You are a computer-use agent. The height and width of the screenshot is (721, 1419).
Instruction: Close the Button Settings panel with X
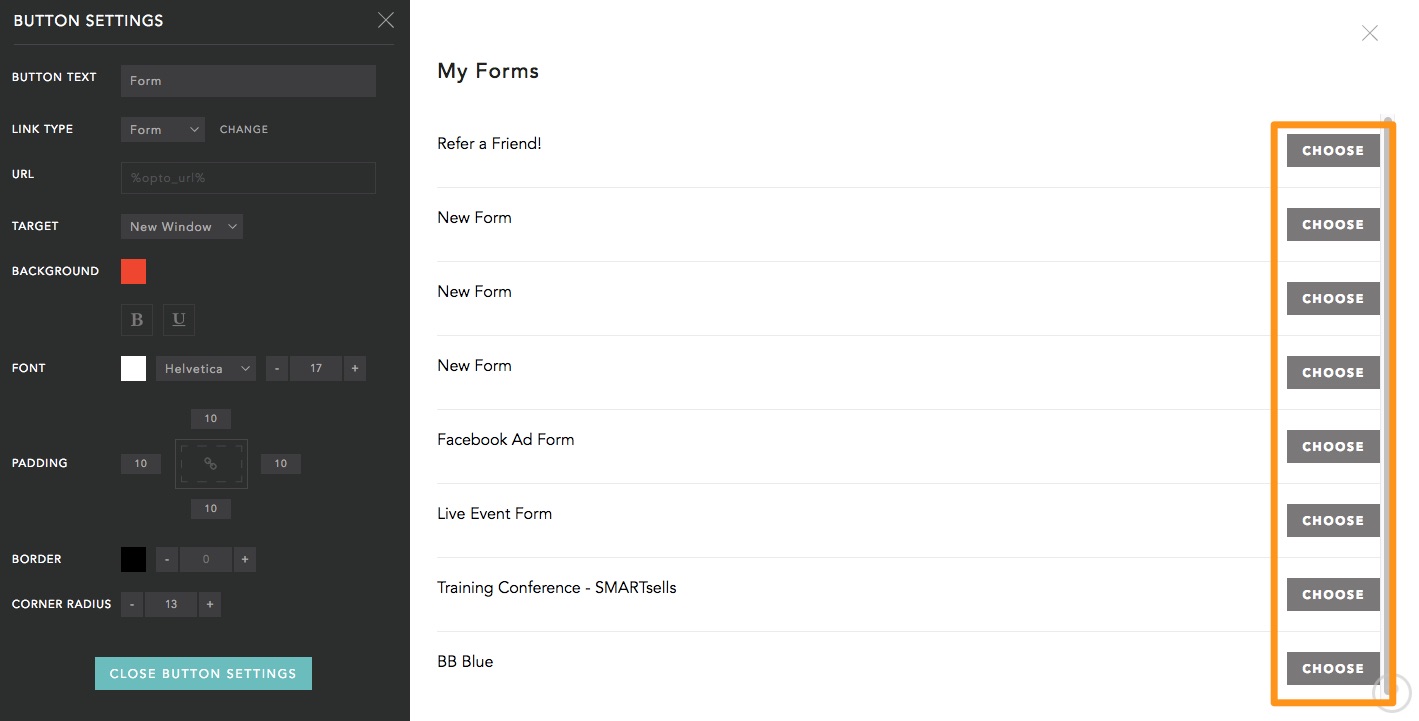[x=385, y=20]
